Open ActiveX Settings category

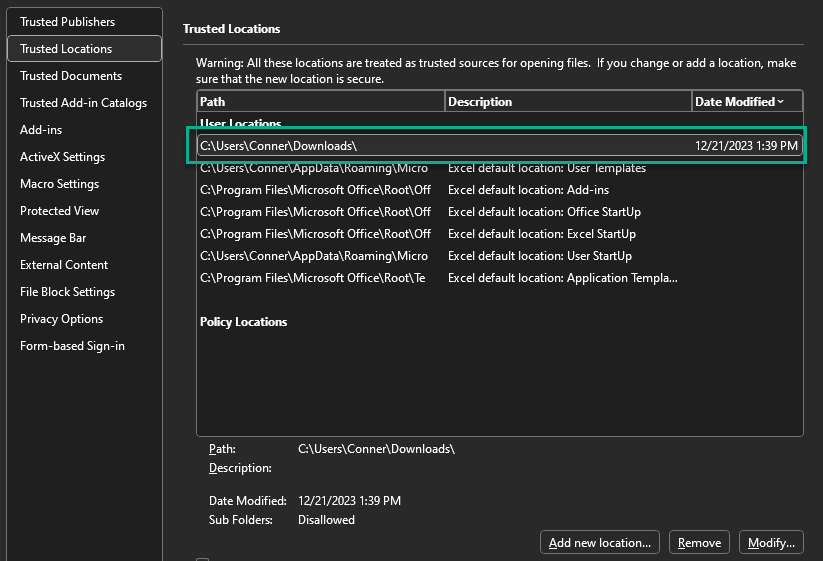62,157
